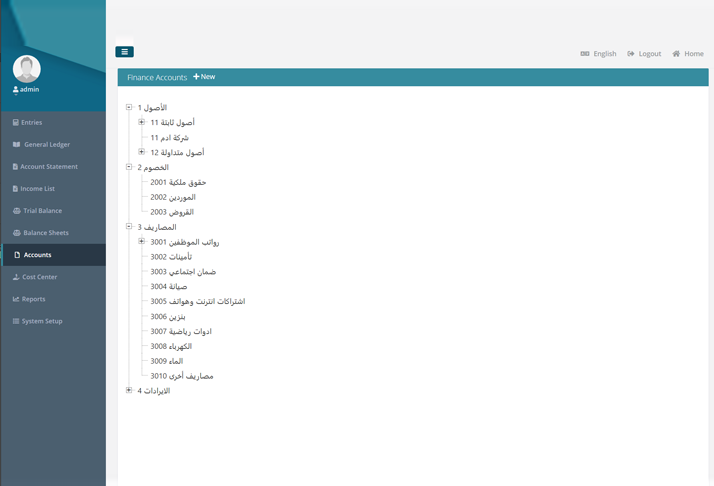The height and width of the screenshot is (486, 714).
Task: Go to Account Statement
Action: (x=53, y=167)
